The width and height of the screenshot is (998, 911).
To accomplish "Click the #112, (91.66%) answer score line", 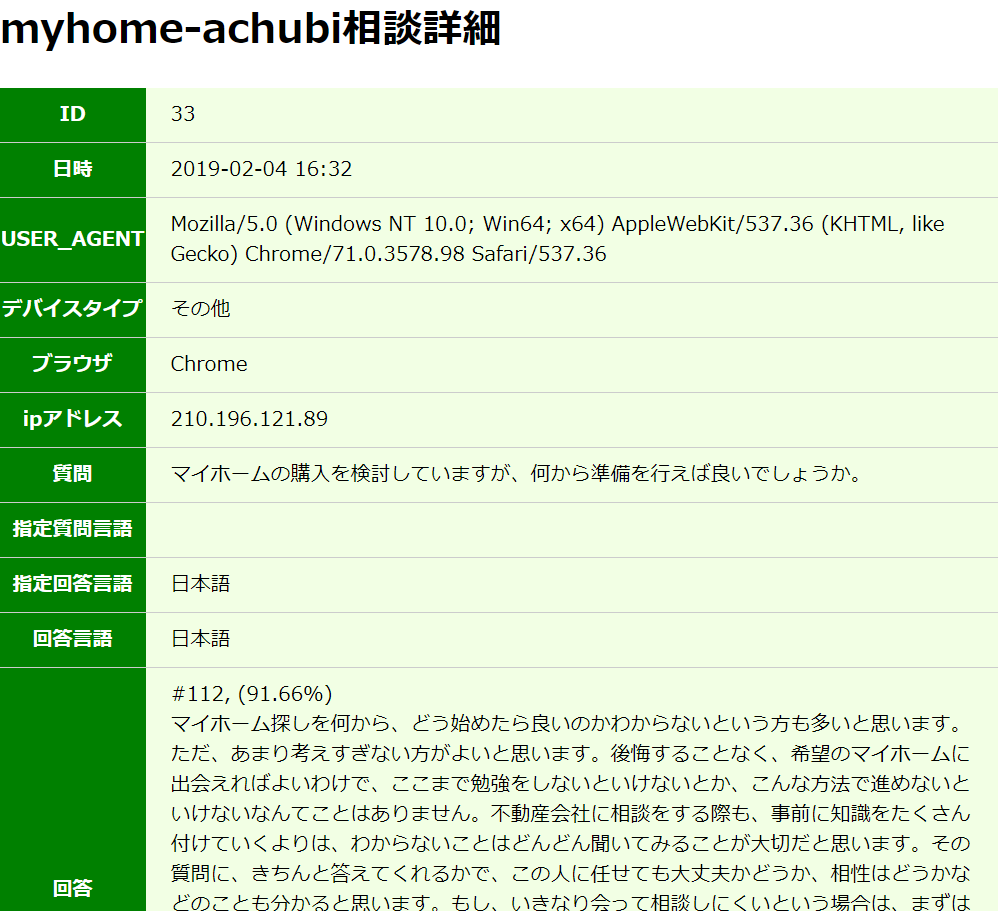I will 252,694.
